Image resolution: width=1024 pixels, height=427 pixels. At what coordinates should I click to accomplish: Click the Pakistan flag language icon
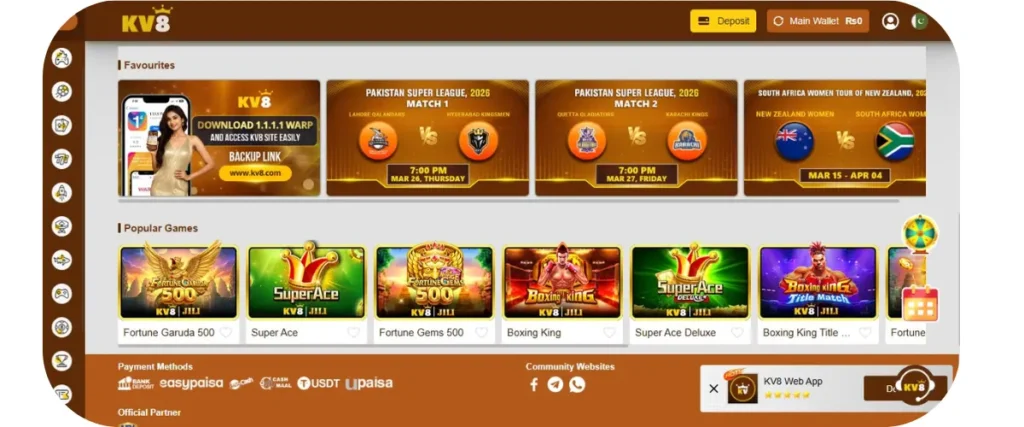920,21
